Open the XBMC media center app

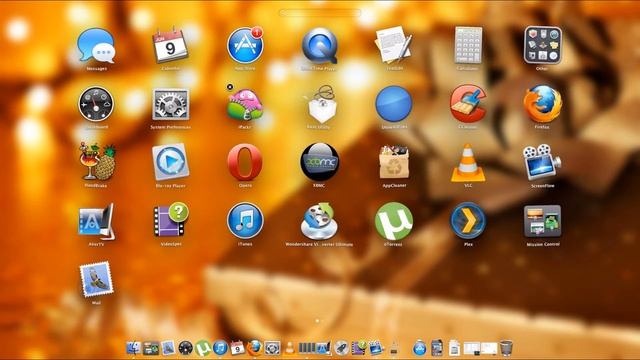[x=320, y=162]
